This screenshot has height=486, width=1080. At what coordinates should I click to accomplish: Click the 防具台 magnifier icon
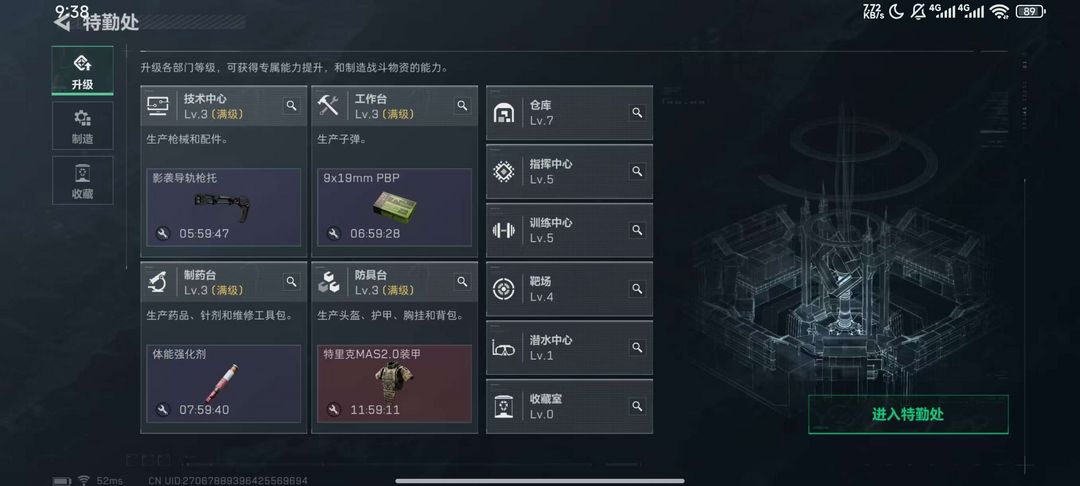click(462, 282)
